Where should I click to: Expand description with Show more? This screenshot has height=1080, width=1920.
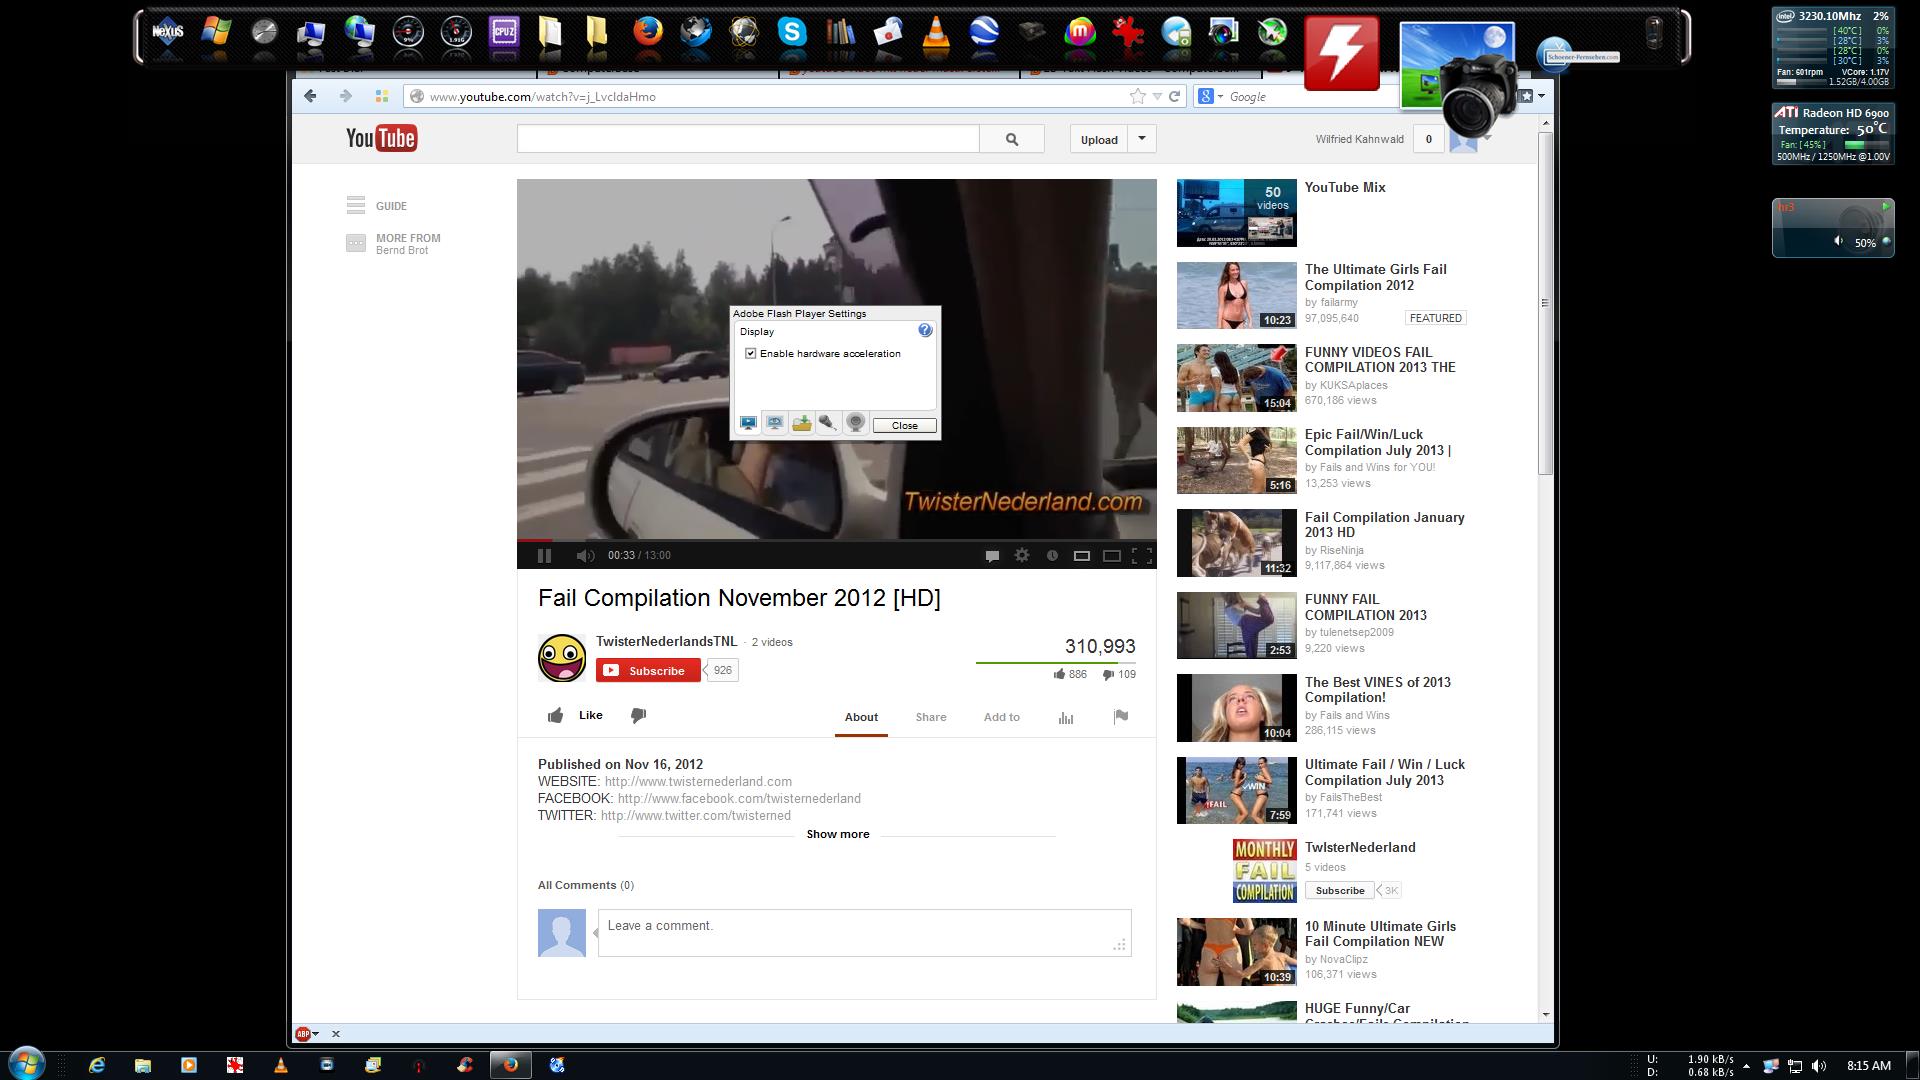tap(838, 834)
